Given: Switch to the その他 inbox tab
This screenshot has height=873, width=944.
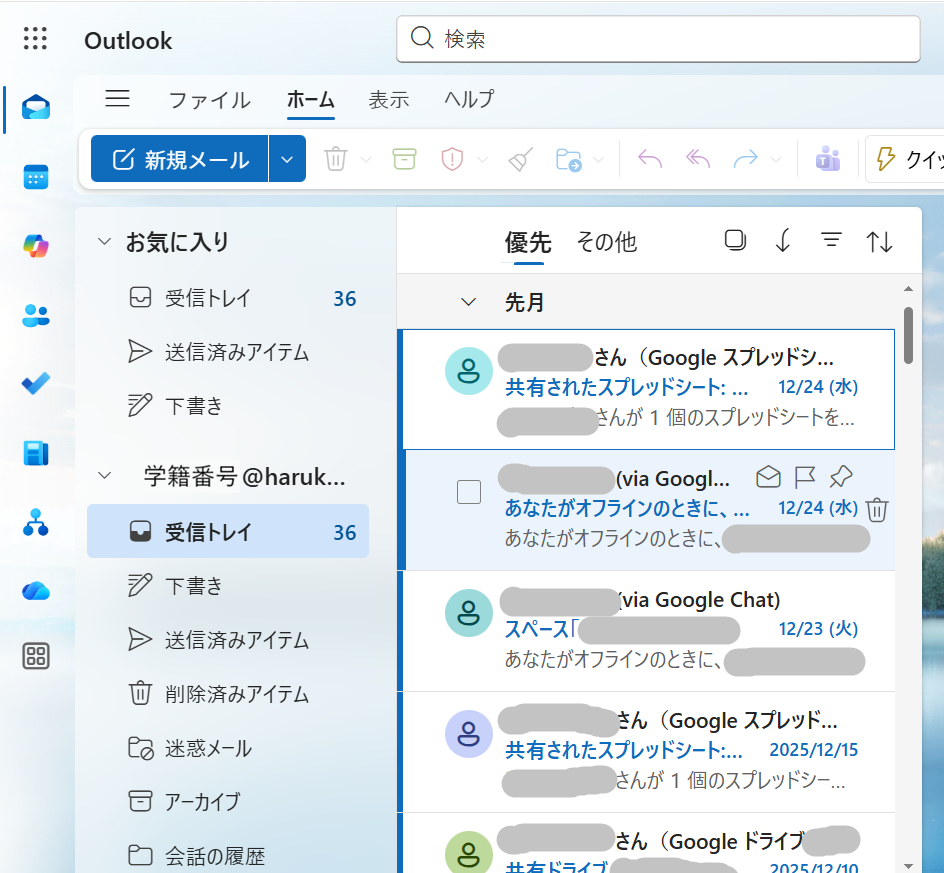Looking at the screenshot, I should 606,242.
